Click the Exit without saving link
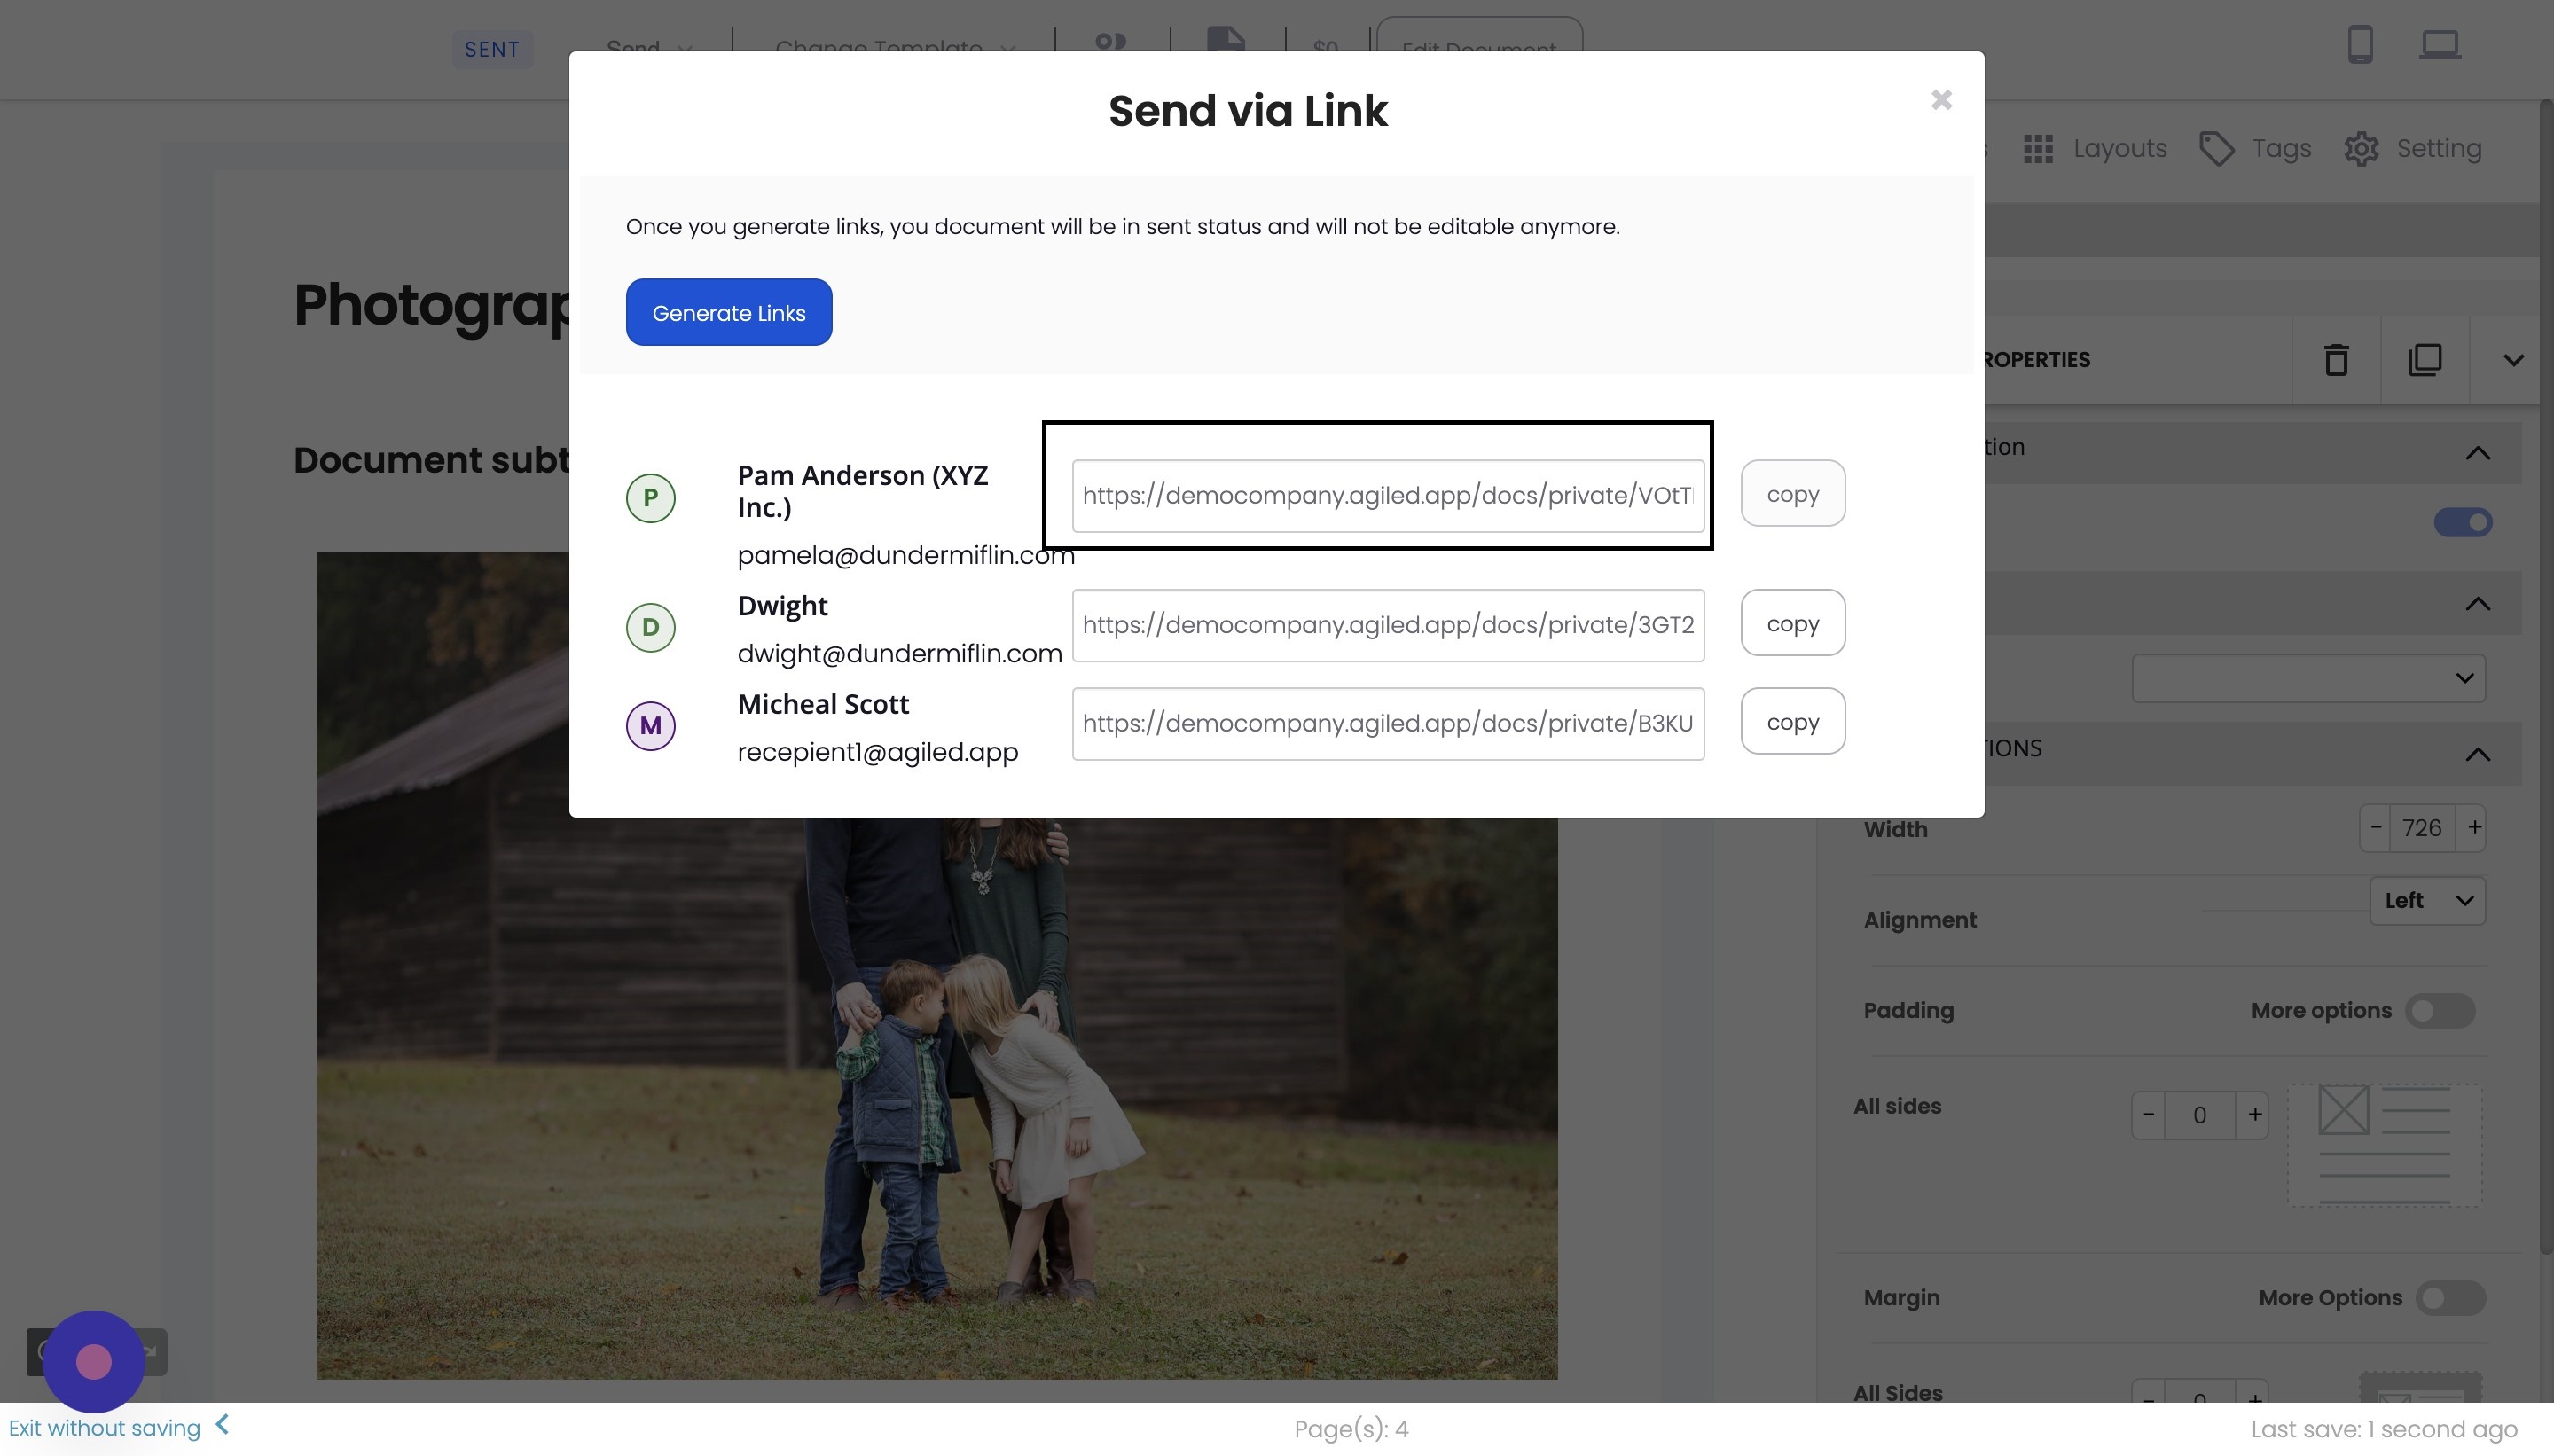The width and height of the screenshot is (2554, 1456). [103, 1427]
